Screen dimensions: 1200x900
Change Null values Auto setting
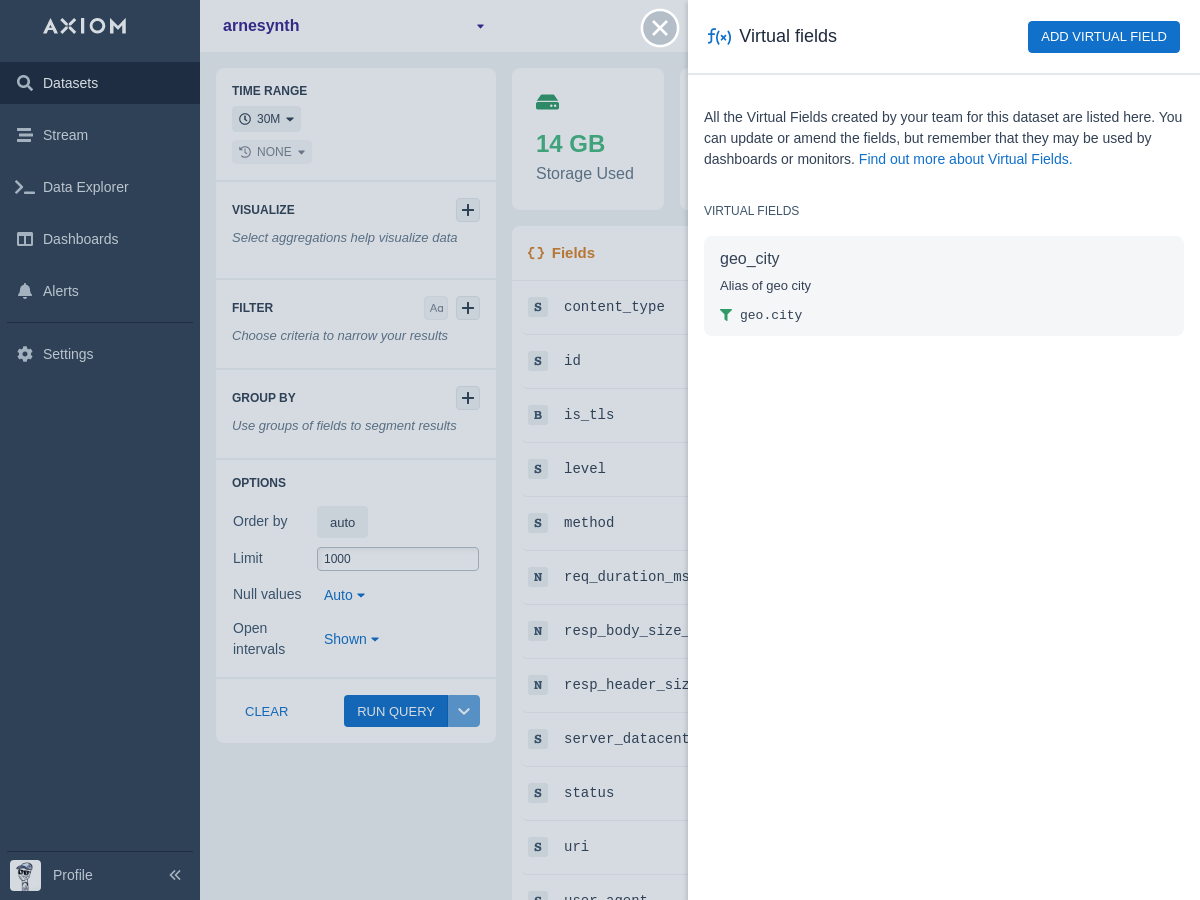[345, 595]
